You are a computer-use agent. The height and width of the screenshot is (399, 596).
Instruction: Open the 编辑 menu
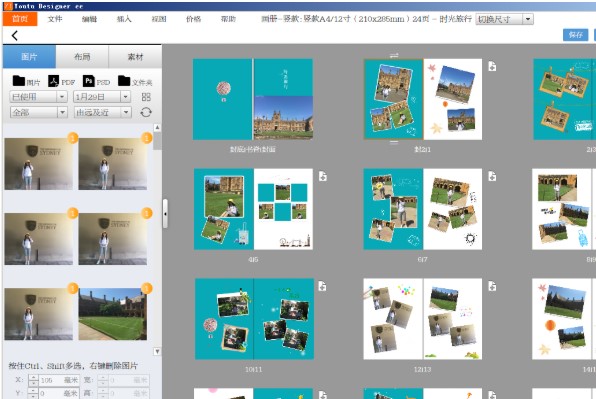tap(89, 19)
